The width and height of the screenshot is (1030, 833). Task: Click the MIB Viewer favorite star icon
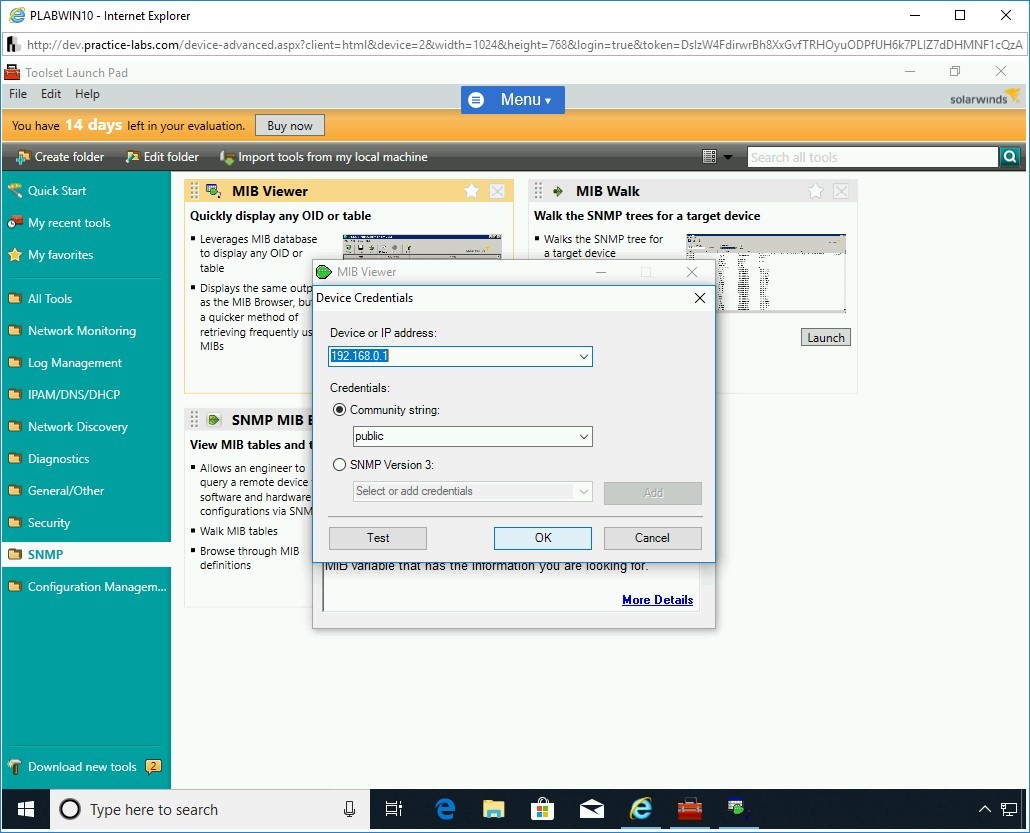472,191
